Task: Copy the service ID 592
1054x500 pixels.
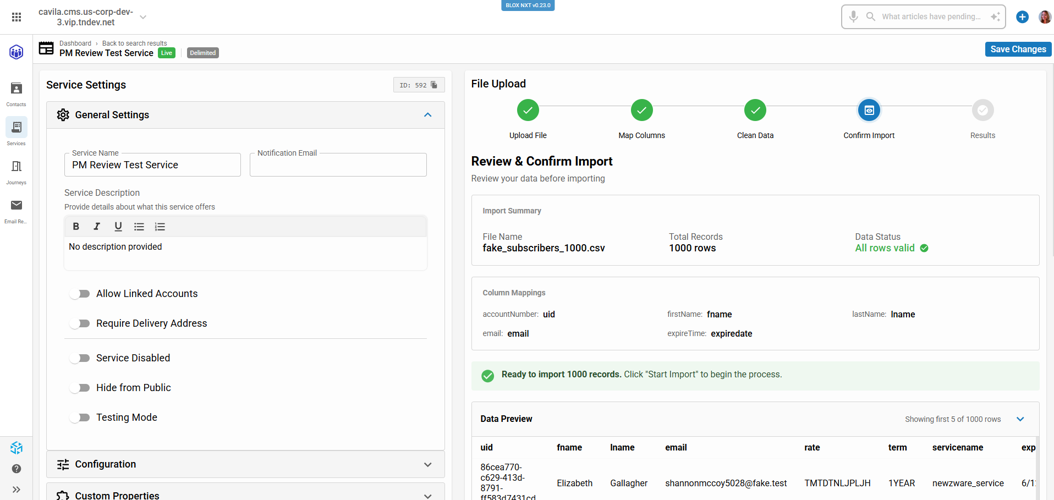Action: [x=434, y=85]
